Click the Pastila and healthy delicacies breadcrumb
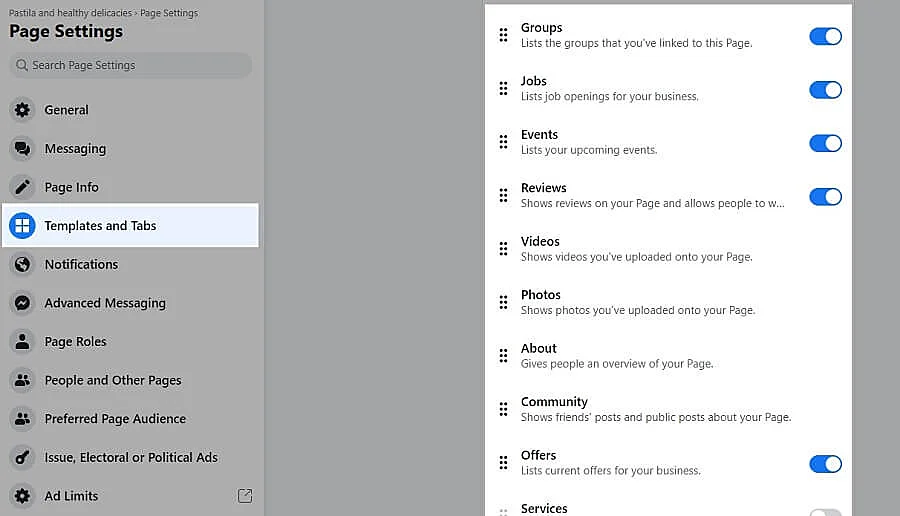This screenshot has width=900, height=516. click(x=70, y=13)
